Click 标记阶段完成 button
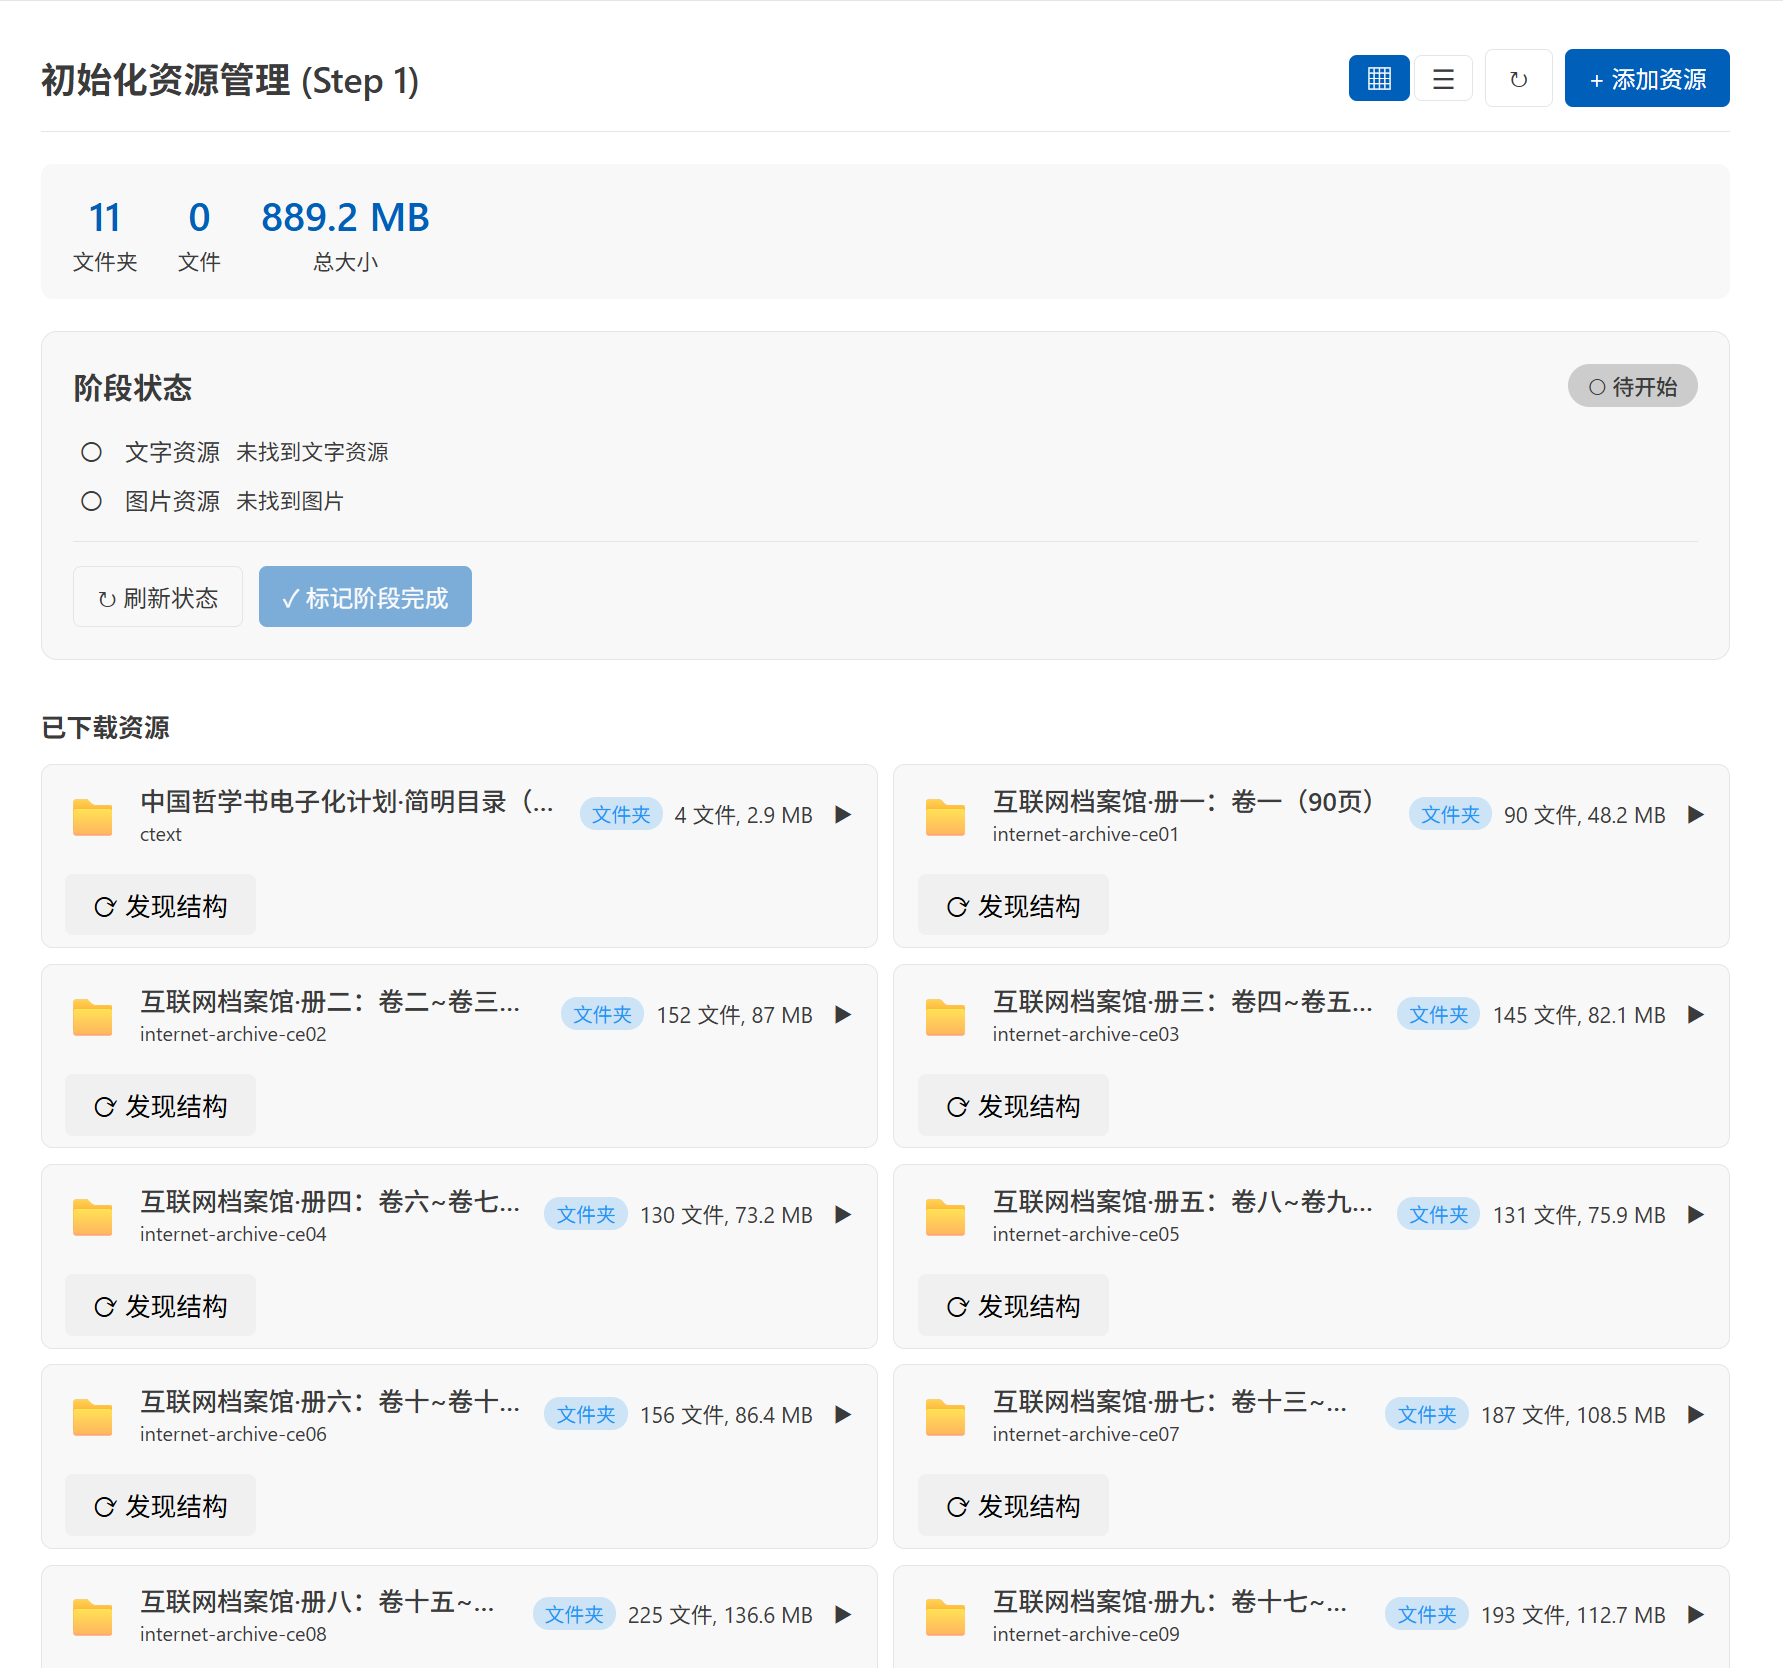1783x1668 pixels. (365, 597)
